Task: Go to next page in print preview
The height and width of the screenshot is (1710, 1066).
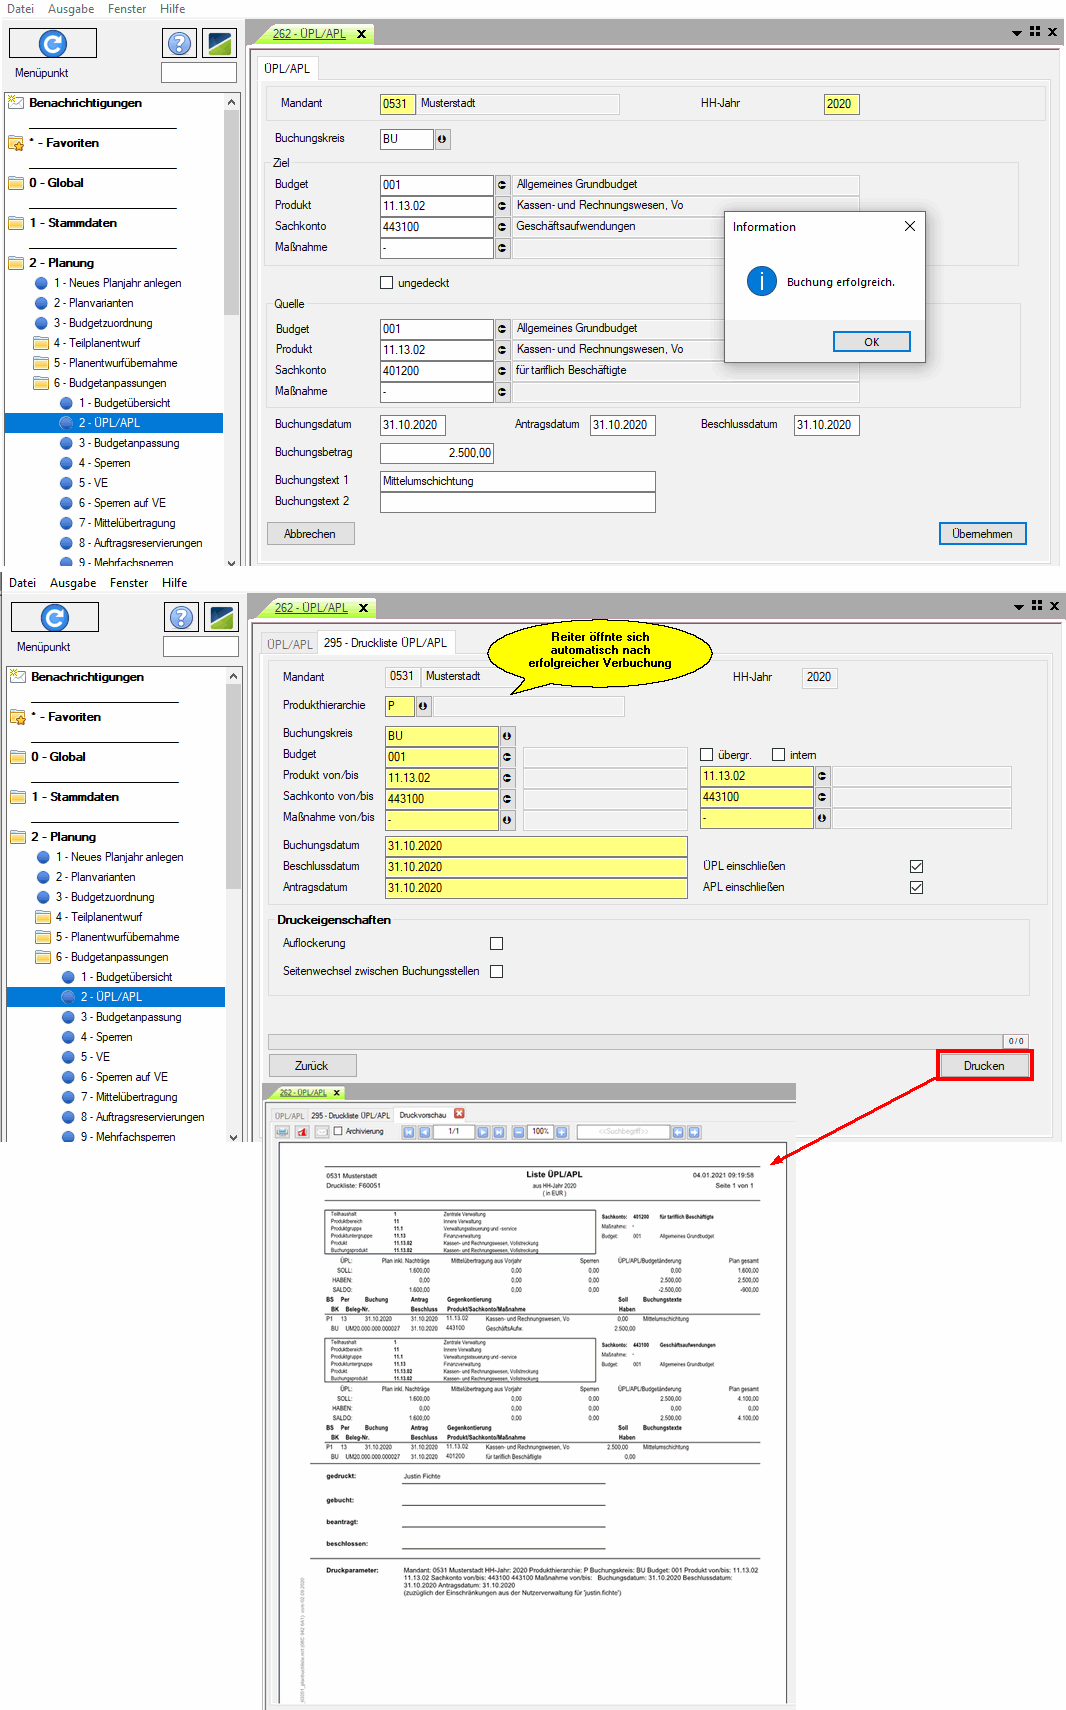Action: click(483, 1132)
